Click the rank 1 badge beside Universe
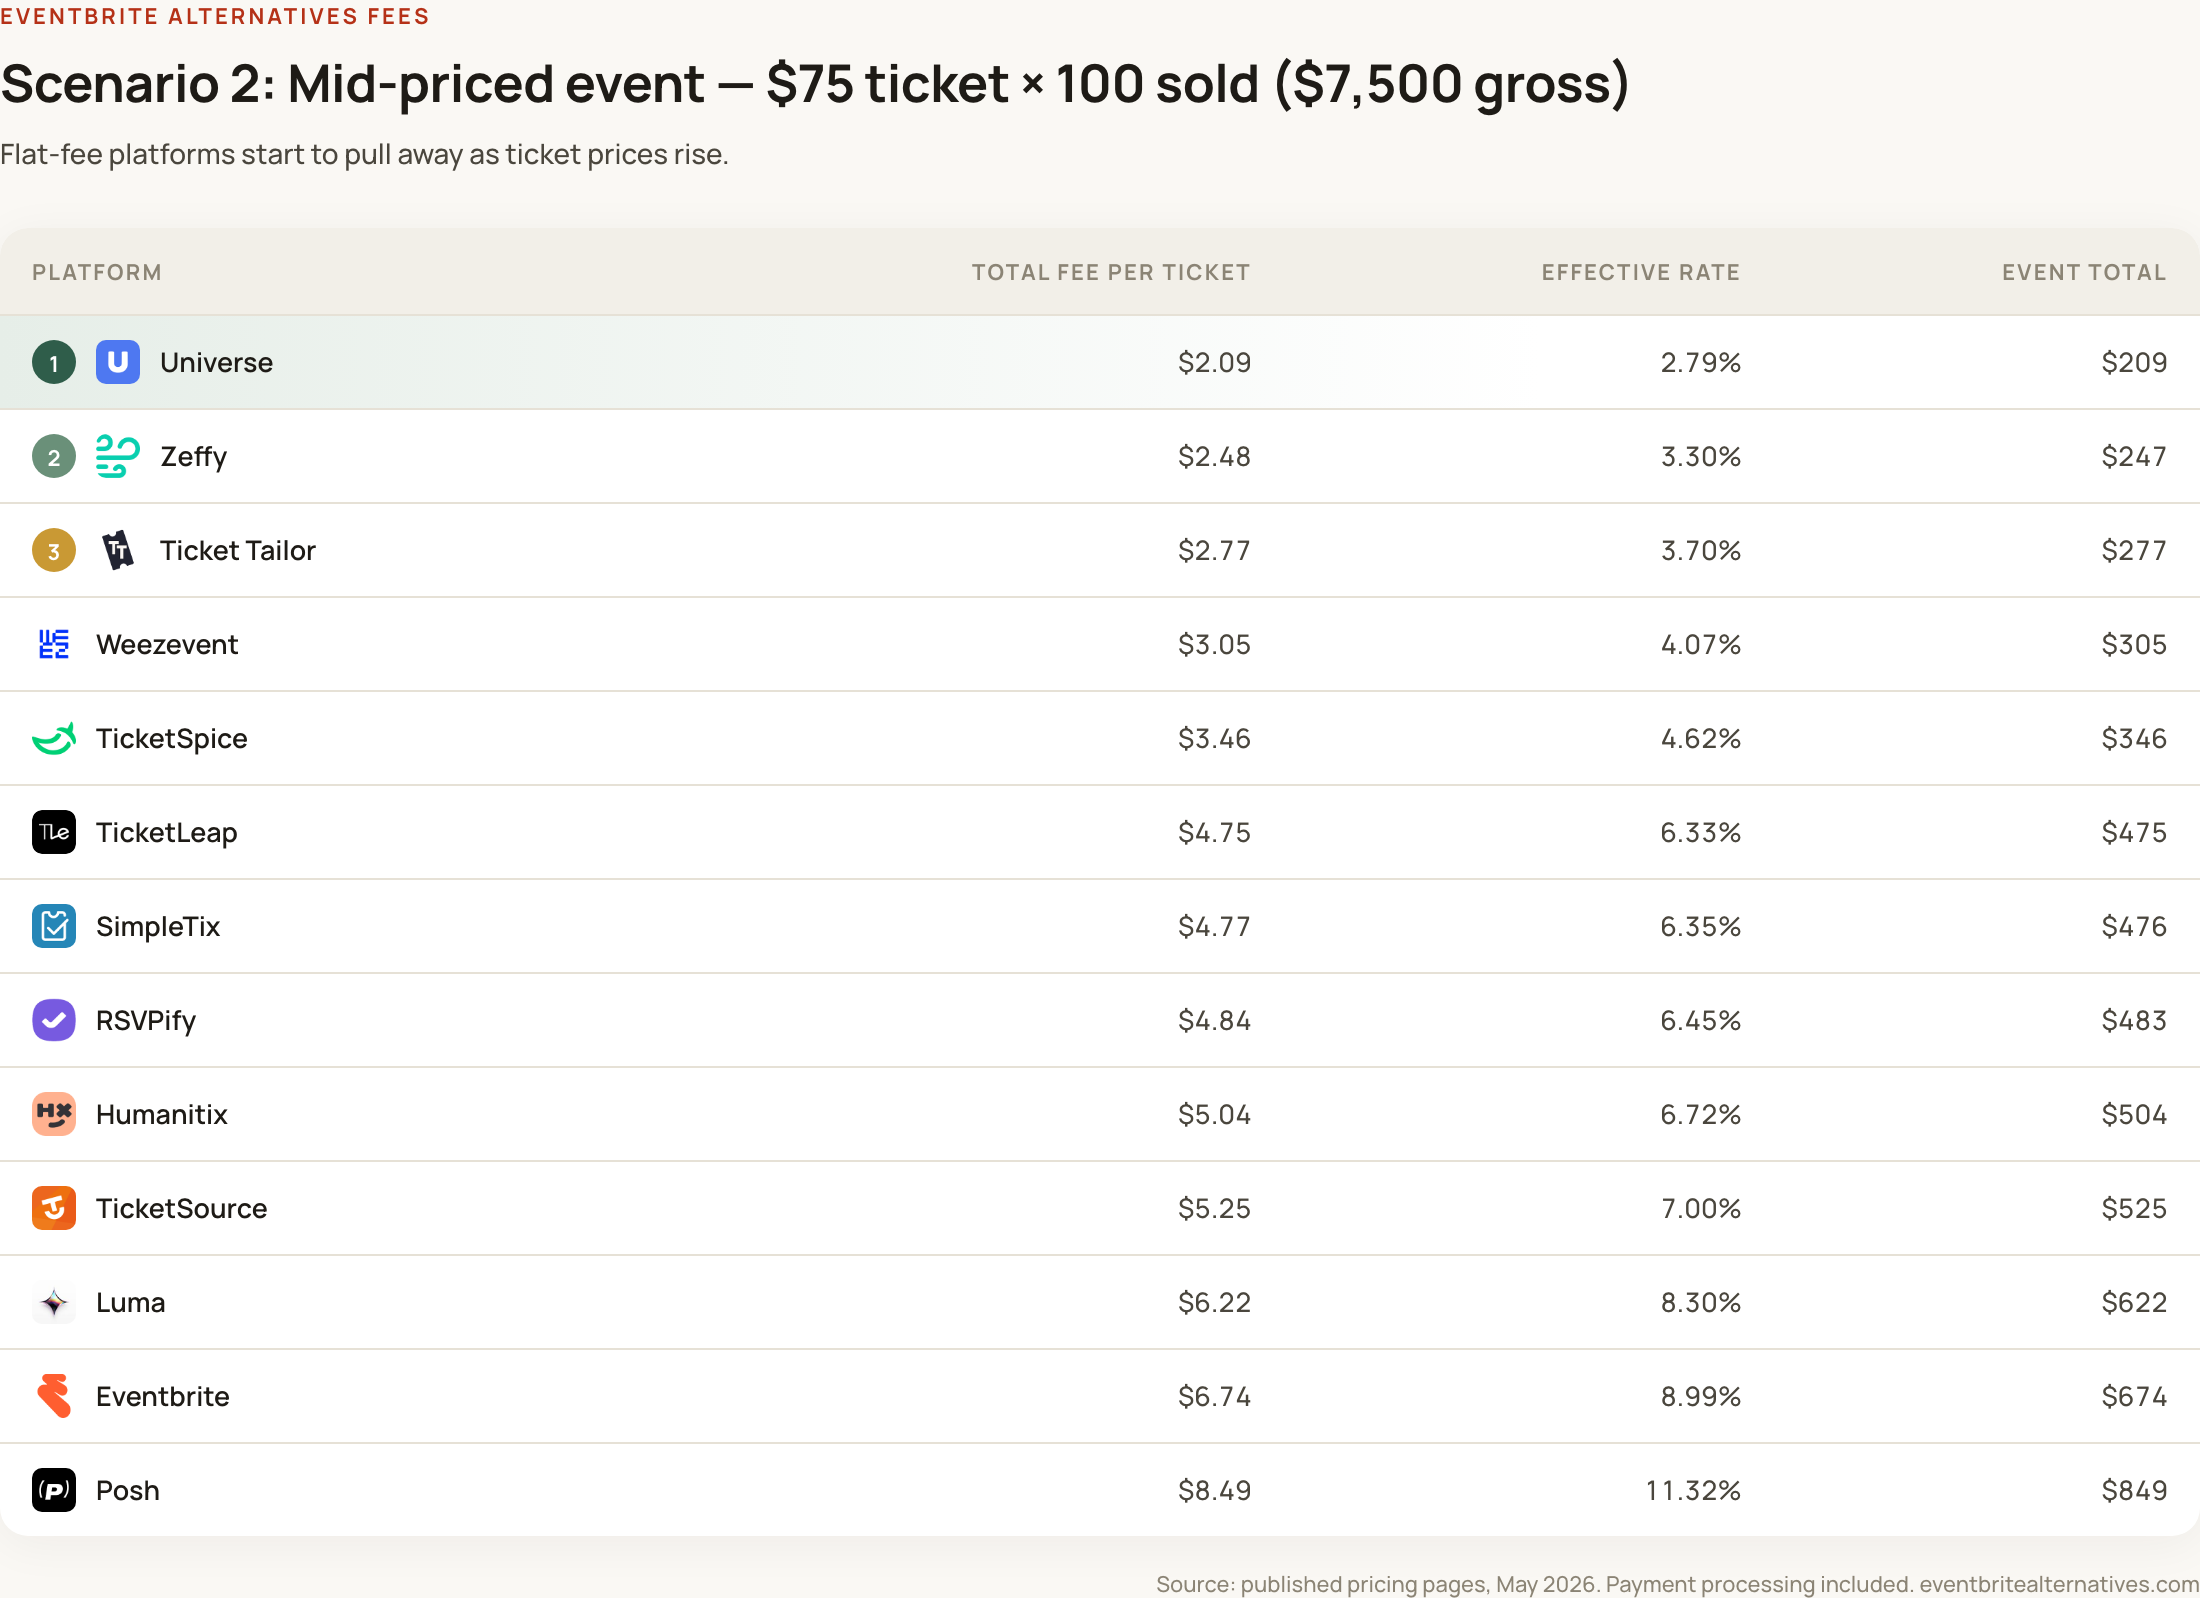 54,362
